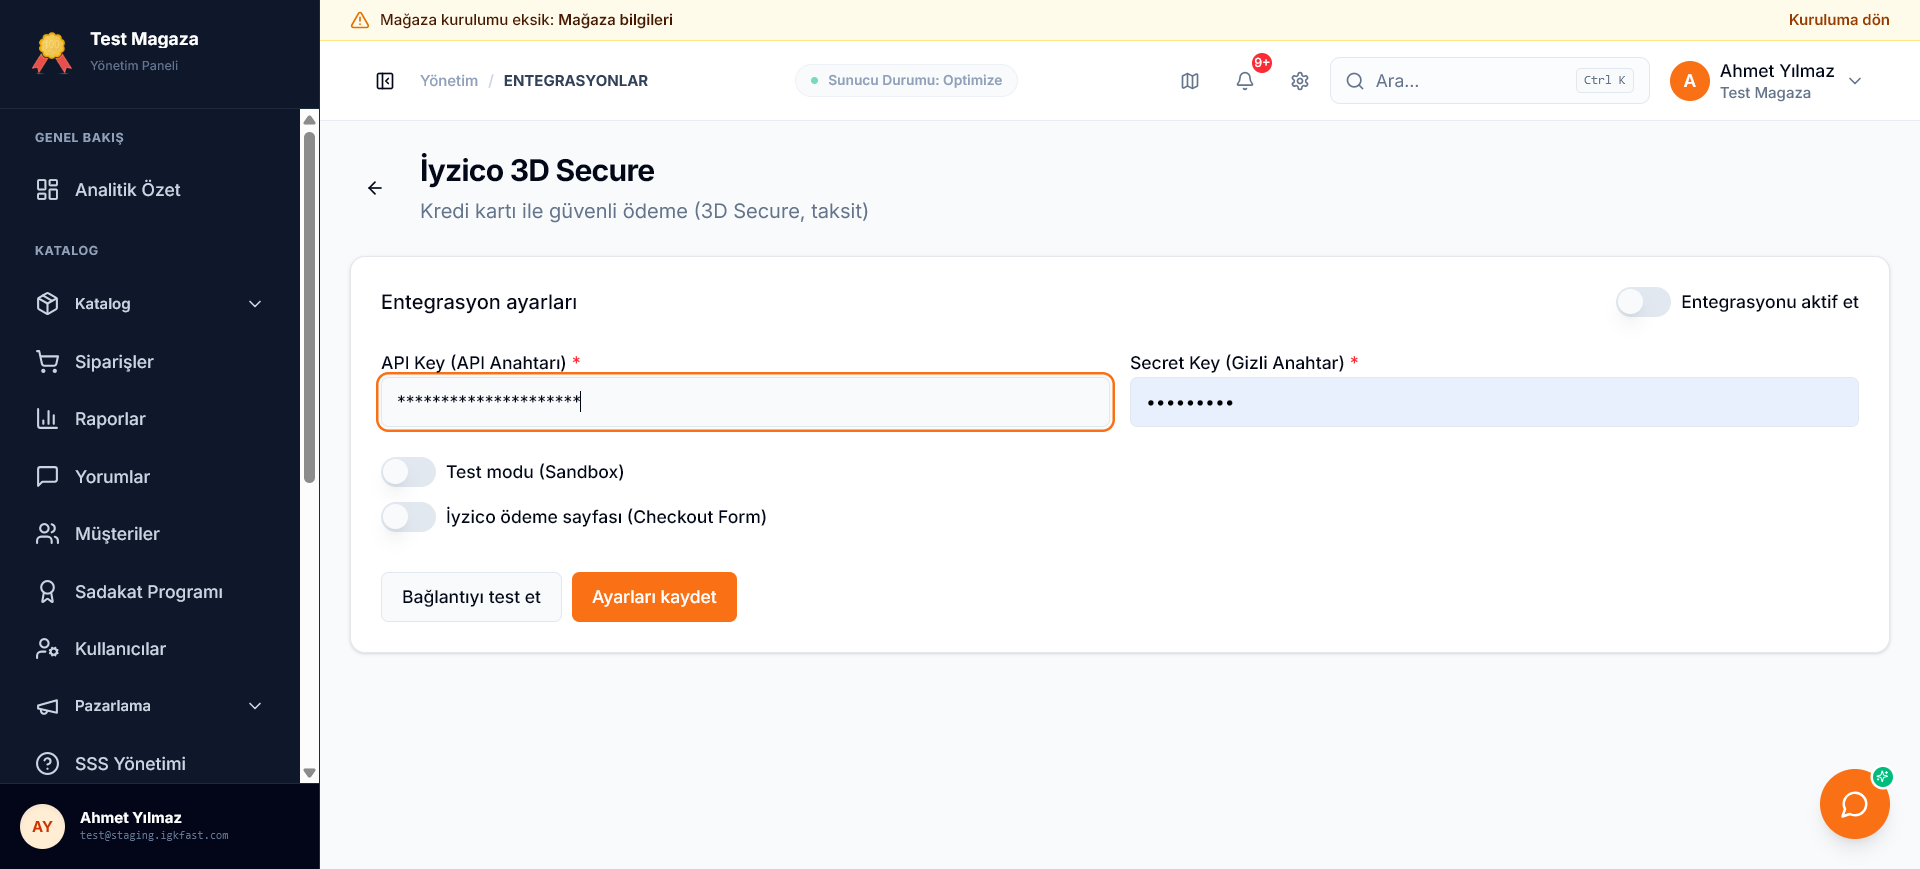The height and width of the screenshot is (869, 1920).
Task: Select Yorumlar menu item
Action: coord(152,477)
